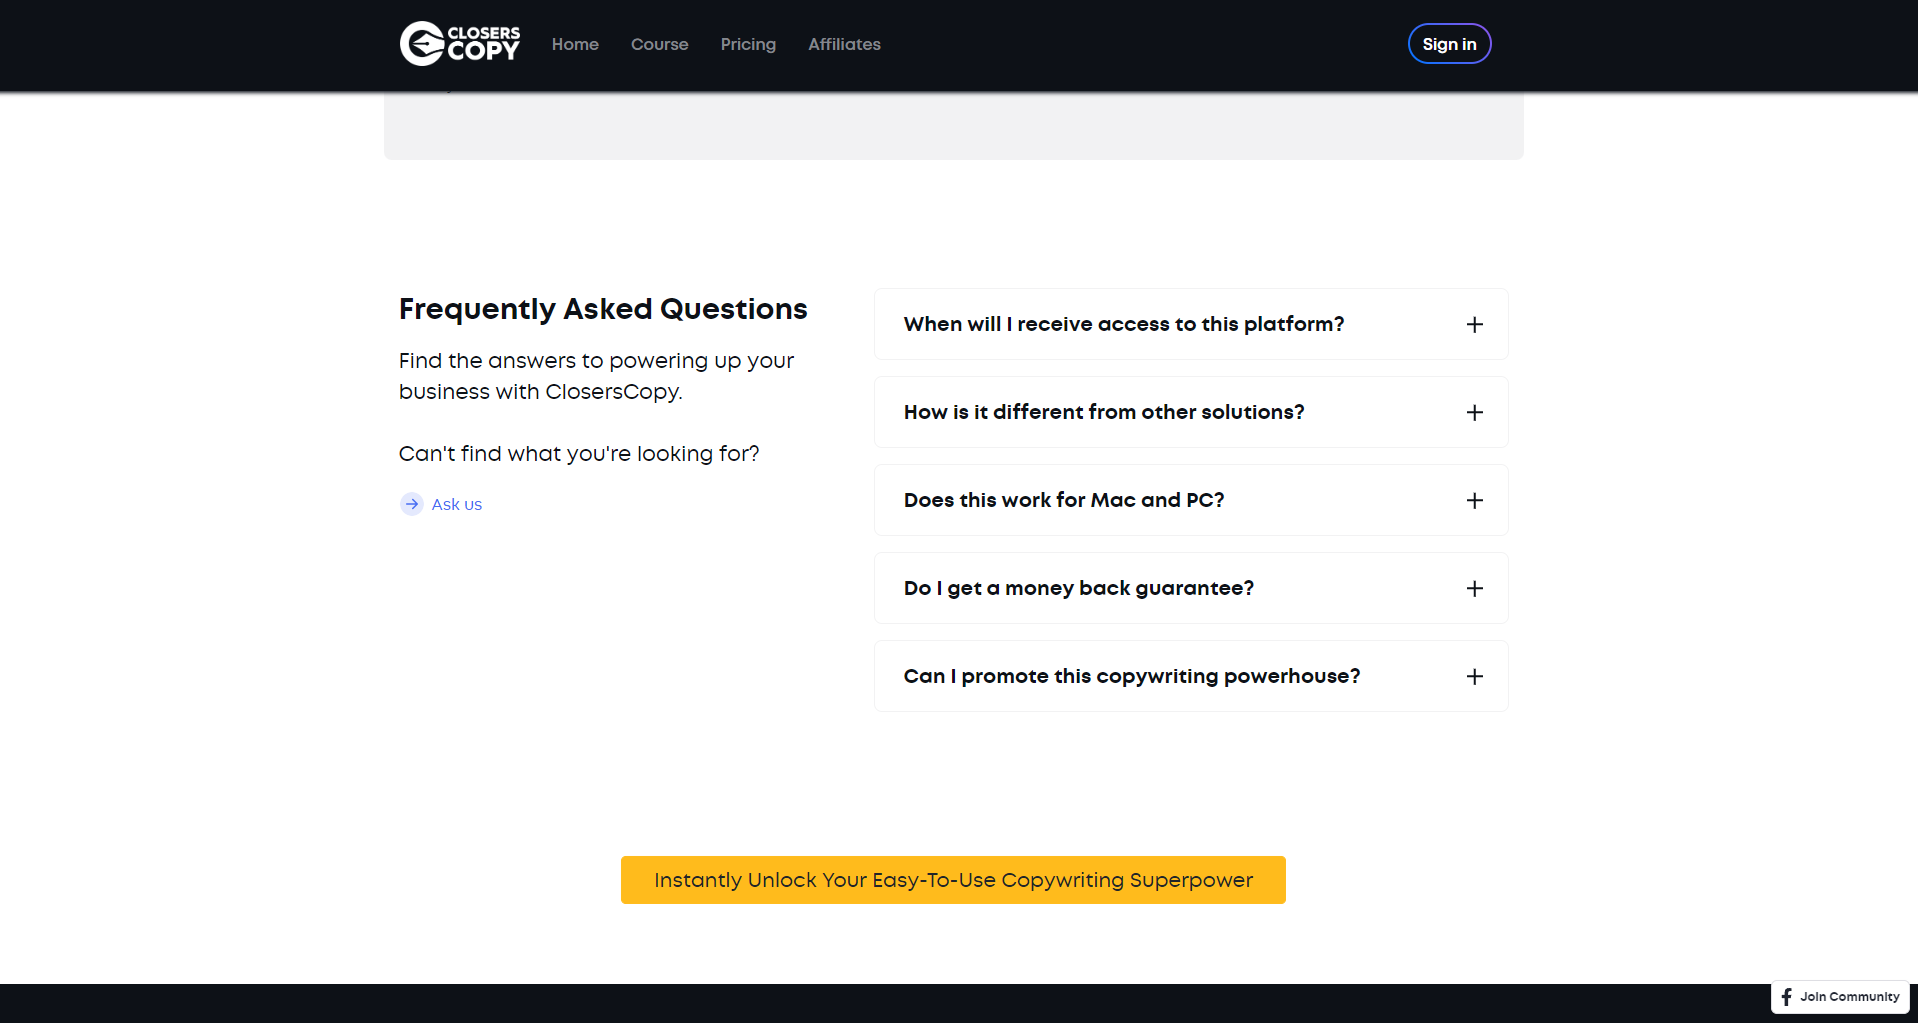Expand the 'How is it different from other solutions?' FAQ
The width and height of the screenshot is (1918, 1023).
pos(1190,412)
